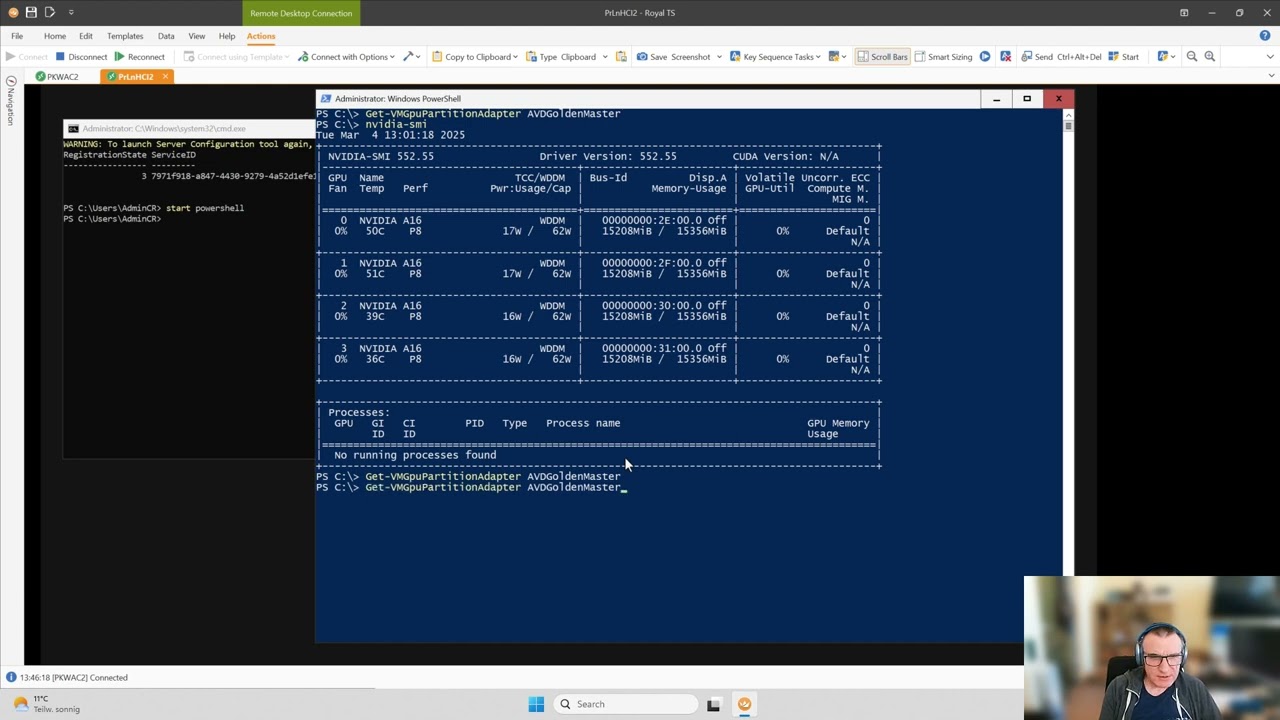Screen dimensions: 1280x720
Task: Expand the Type Clipboard dropdown arrow
Action: [x=604, y=57]
